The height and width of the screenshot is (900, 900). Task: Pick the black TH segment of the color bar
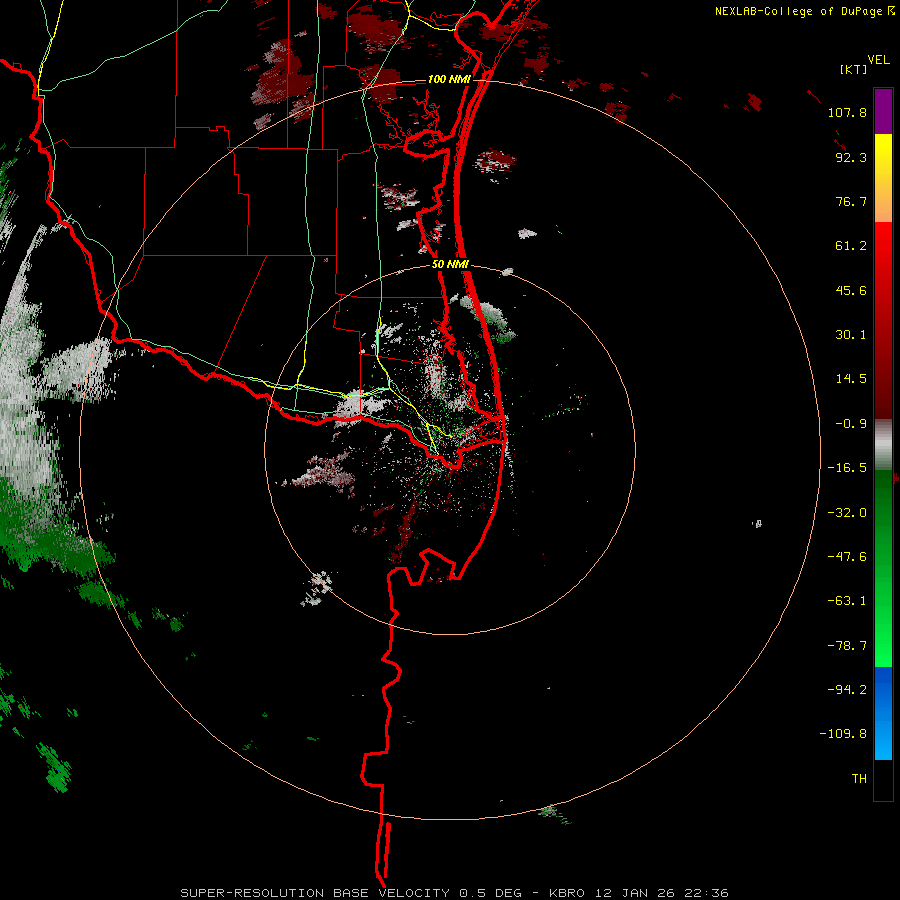point(883,779)
